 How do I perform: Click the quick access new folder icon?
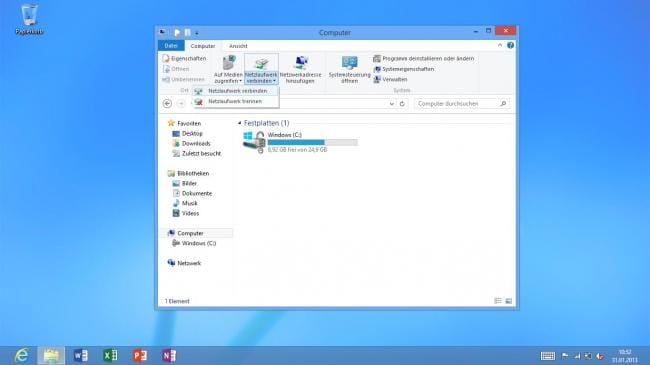tap(187, 32)
